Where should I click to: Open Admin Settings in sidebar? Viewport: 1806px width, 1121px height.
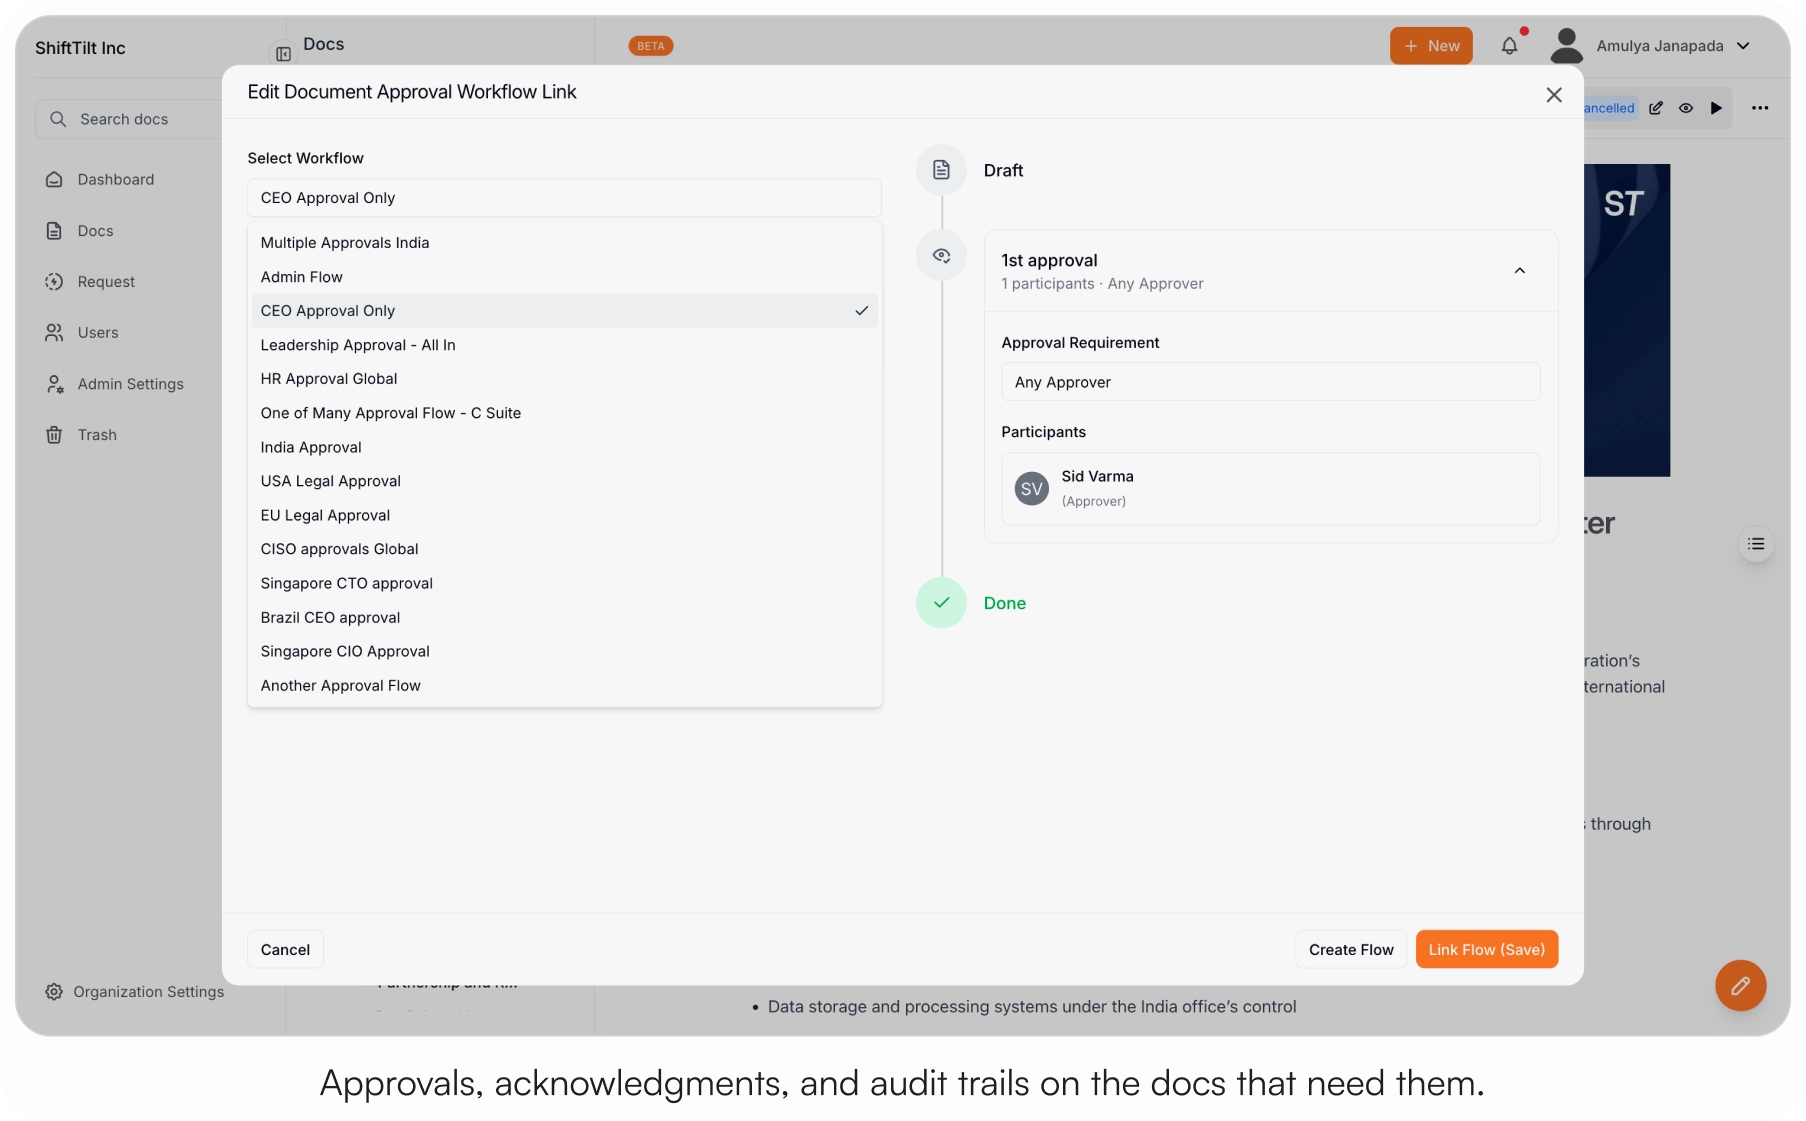[114, 384]
